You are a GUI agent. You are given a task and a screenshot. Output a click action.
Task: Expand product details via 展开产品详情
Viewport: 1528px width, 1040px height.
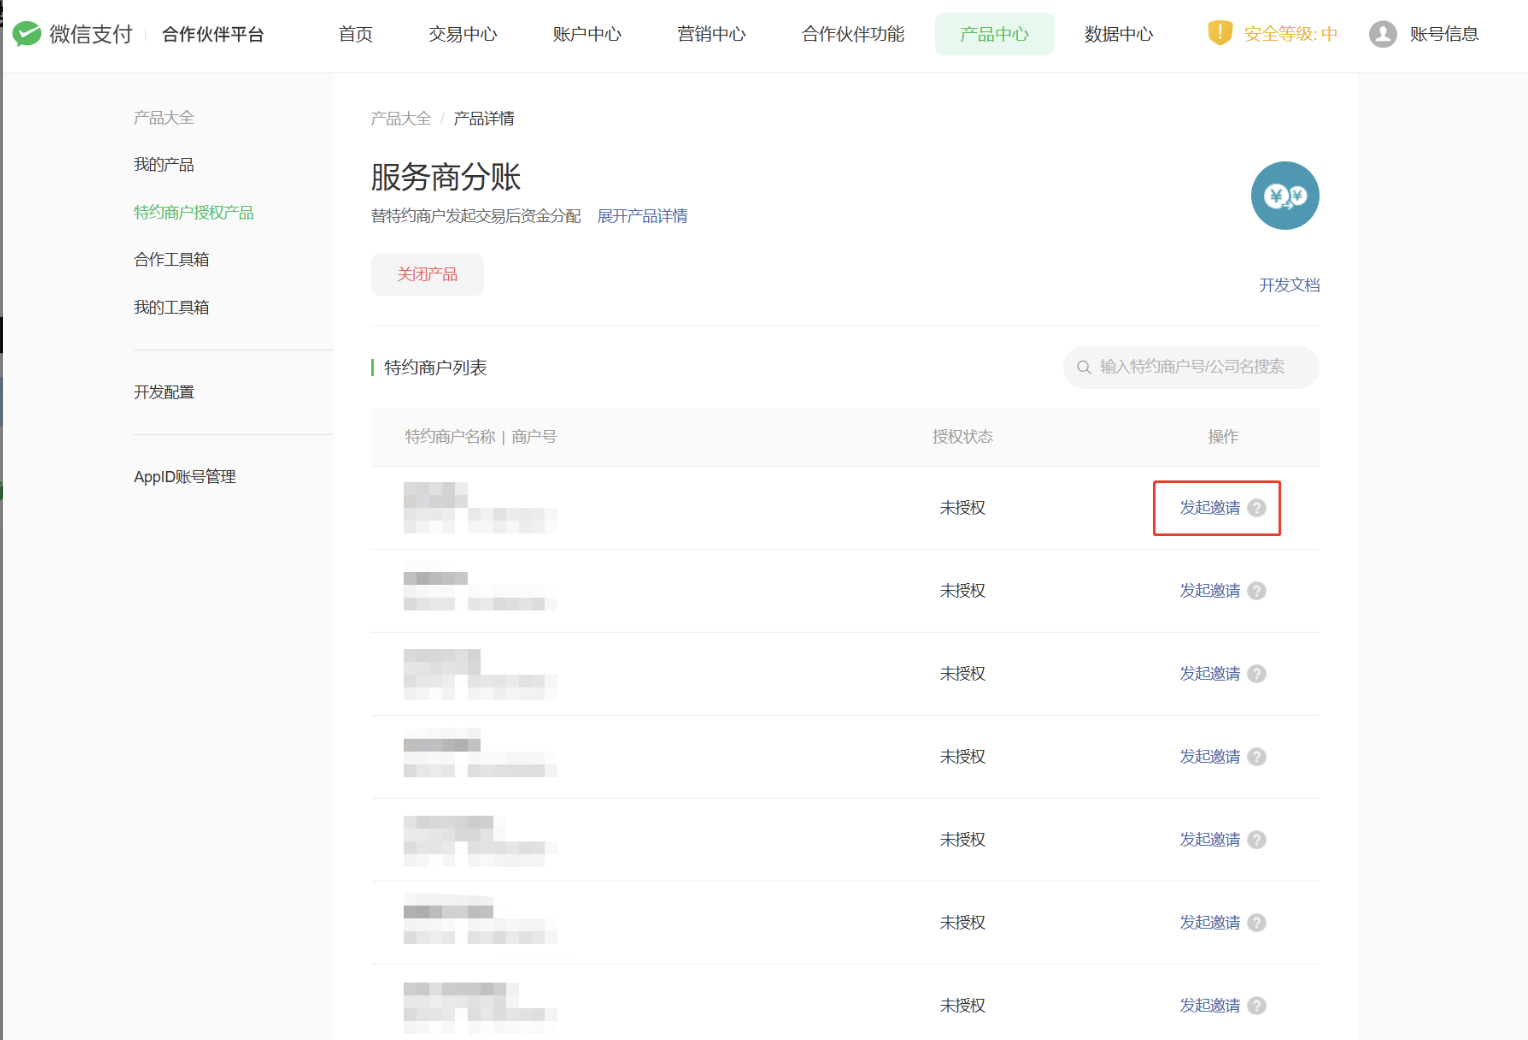pos(642,216)
